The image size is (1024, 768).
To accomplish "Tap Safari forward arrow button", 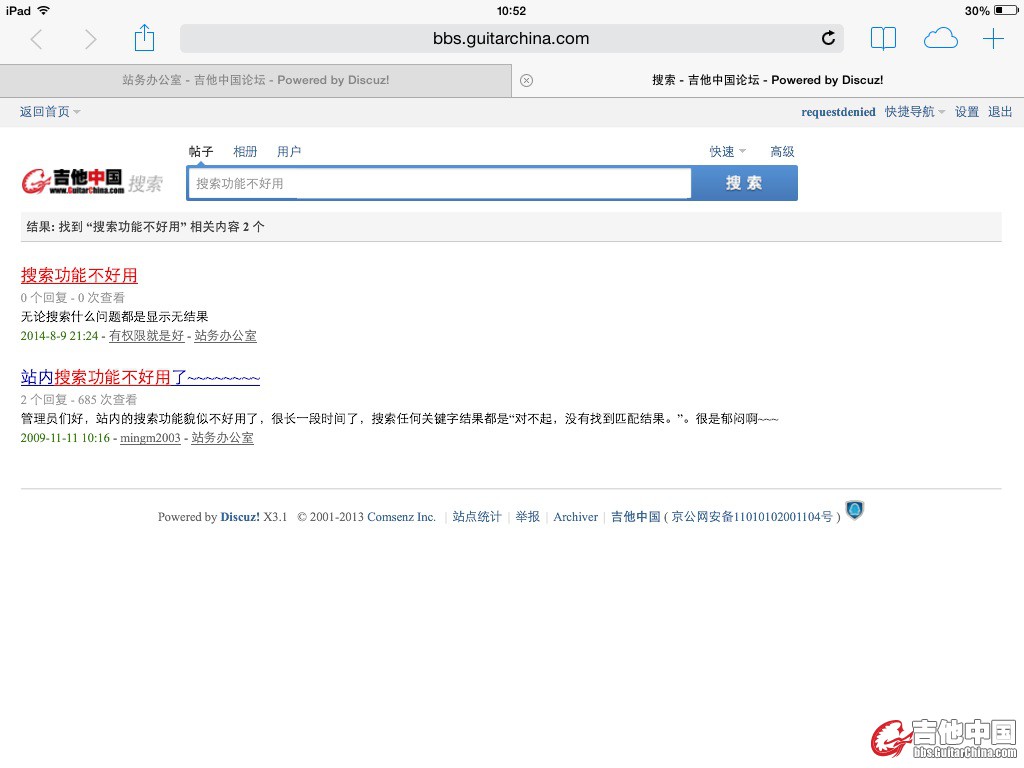I will click(x=91, y=39).
